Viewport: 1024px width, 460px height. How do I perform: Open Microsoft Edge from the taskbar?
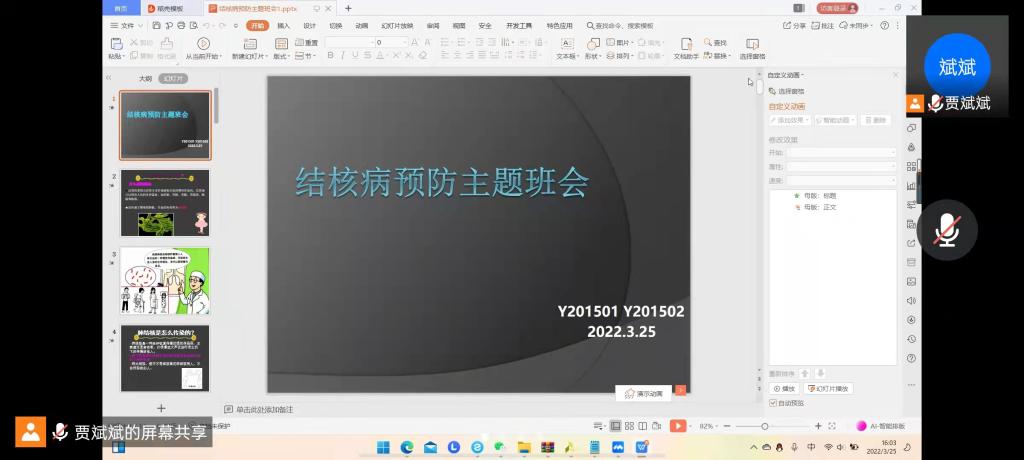coord(407,447)
